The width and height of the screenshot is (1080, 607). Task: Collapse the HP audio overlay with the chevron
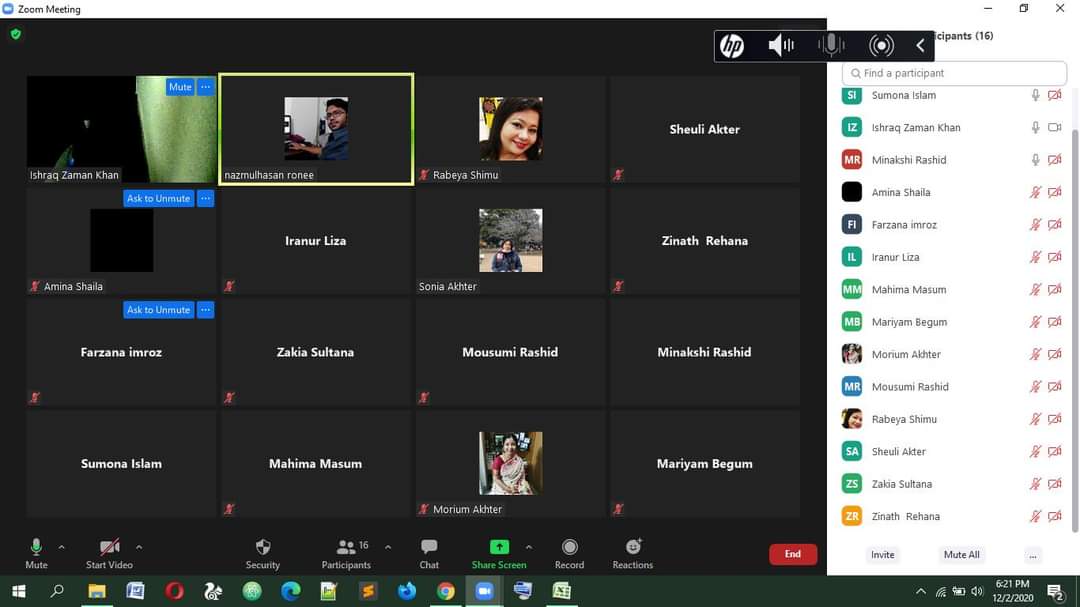coord(920,45)
